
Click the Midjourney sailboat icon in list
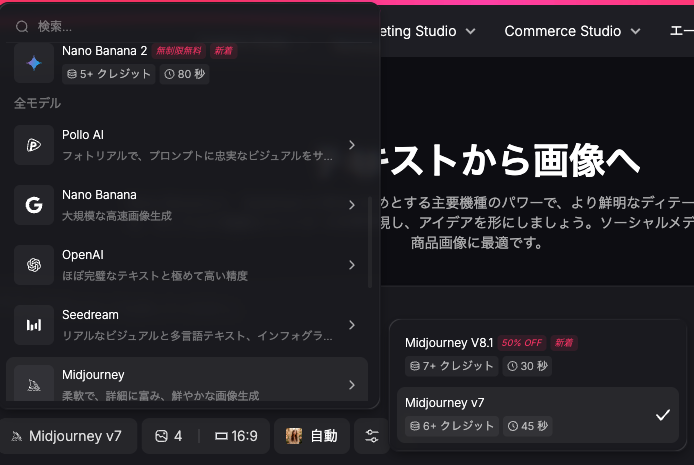click(x=34, y=384)
